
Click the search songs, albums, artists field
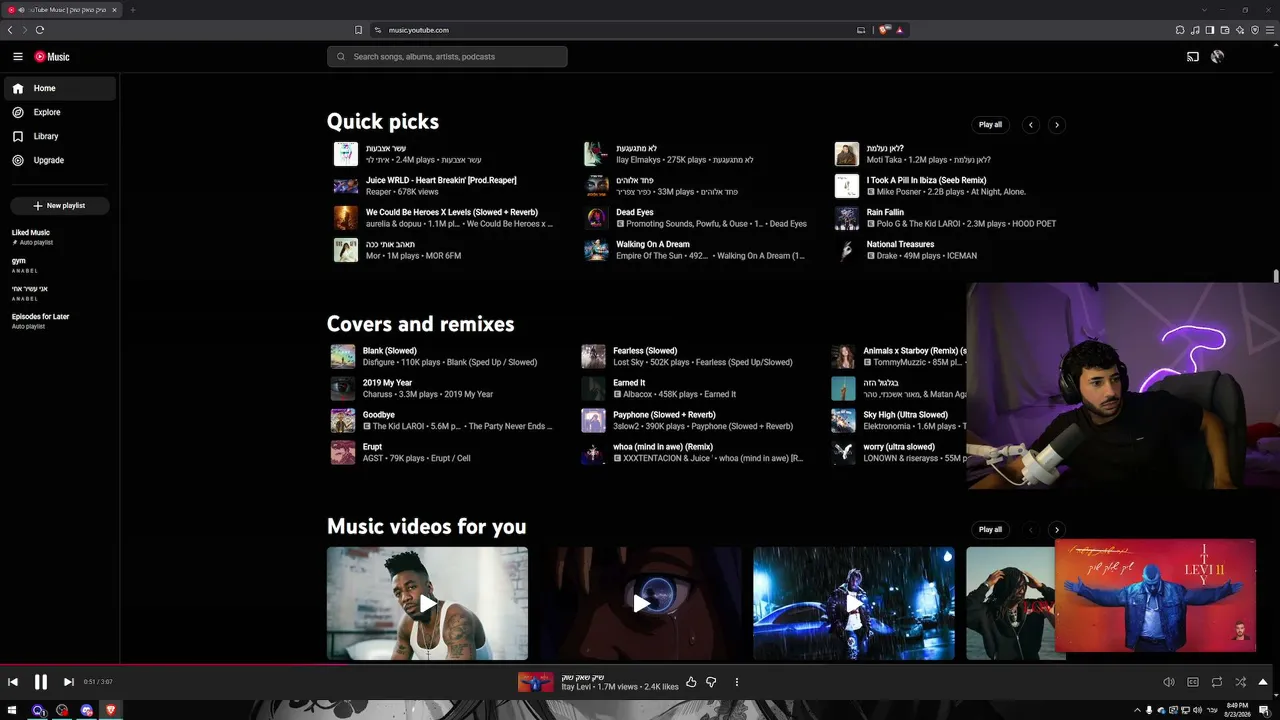[447, 57]
